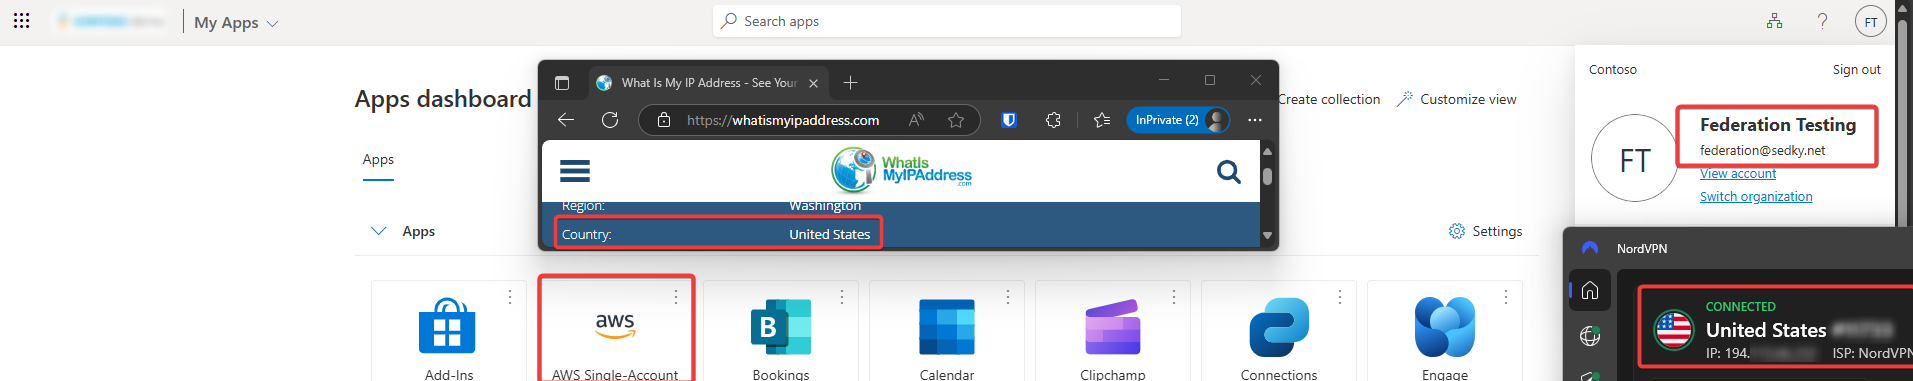The image size is (1913, 381).
Task: Click the United States country value
Action: [x=829, y=234]
